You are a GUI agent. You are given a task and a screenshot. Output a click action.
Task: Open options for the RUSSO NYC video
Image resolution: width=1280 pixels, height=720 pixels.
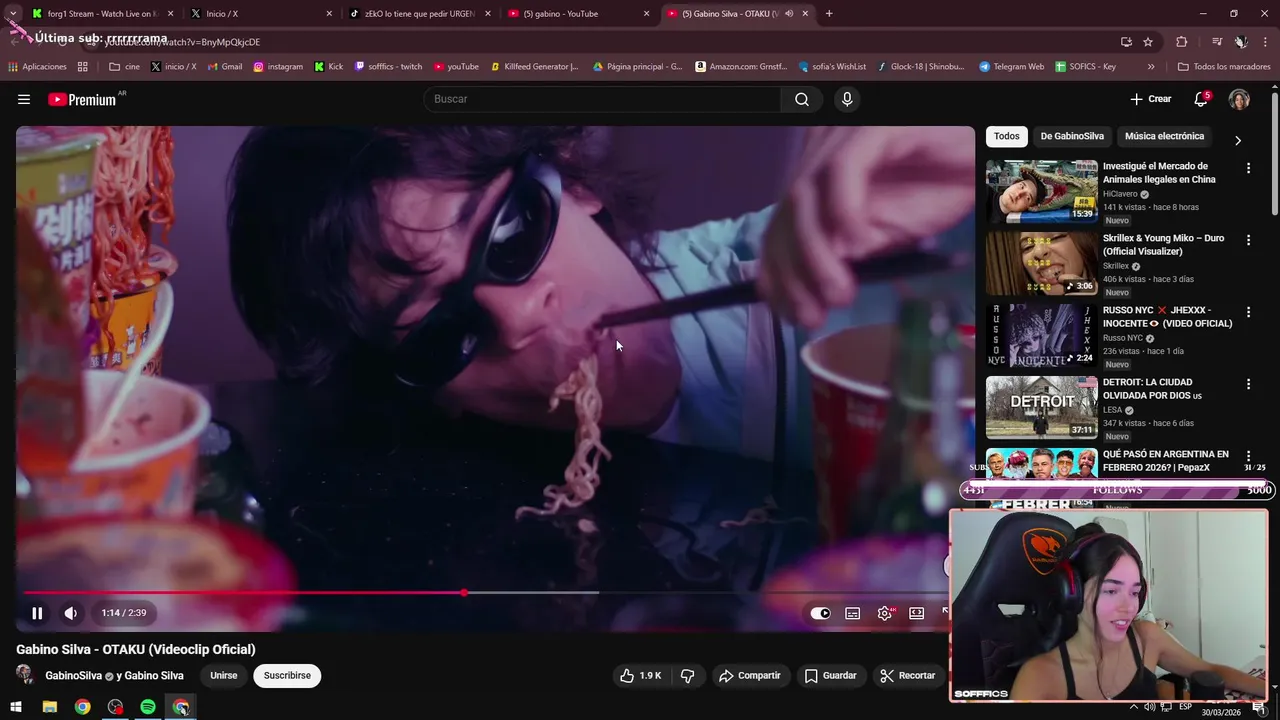[x=1248, y=312]
